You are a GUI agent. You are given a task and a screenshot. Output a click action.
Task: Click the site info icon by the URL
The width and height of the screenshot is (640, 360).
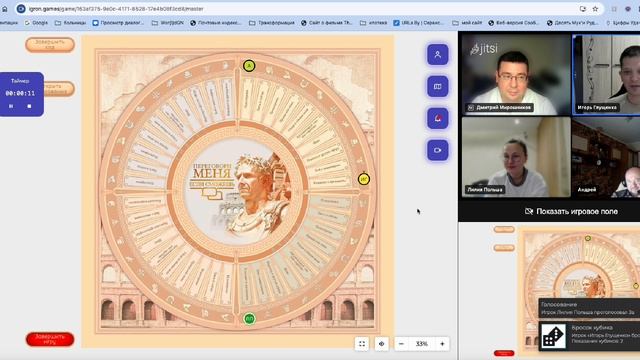pos(21,9)
